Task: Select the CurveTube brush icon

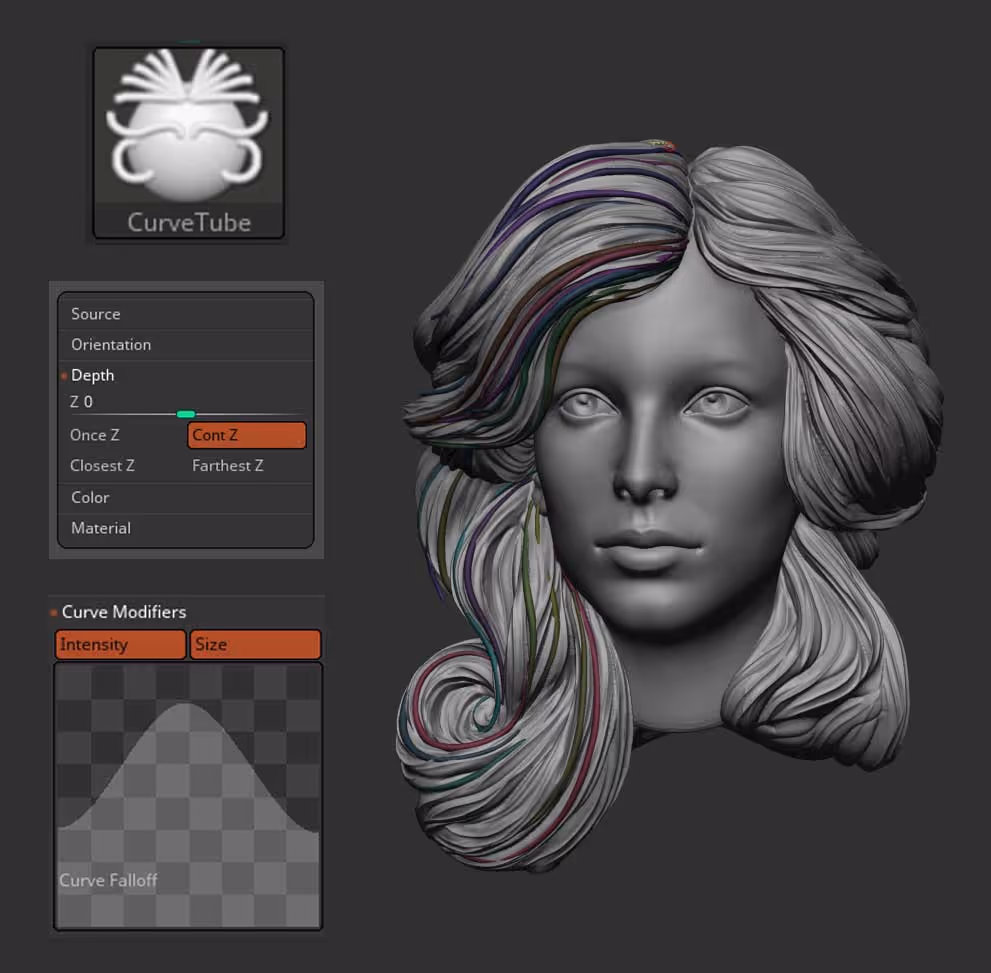Action: click(189, 143)
